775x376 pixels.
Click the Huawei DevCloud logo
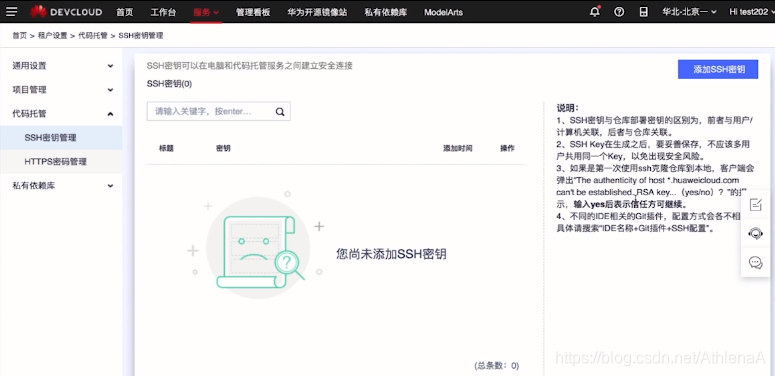66,12
